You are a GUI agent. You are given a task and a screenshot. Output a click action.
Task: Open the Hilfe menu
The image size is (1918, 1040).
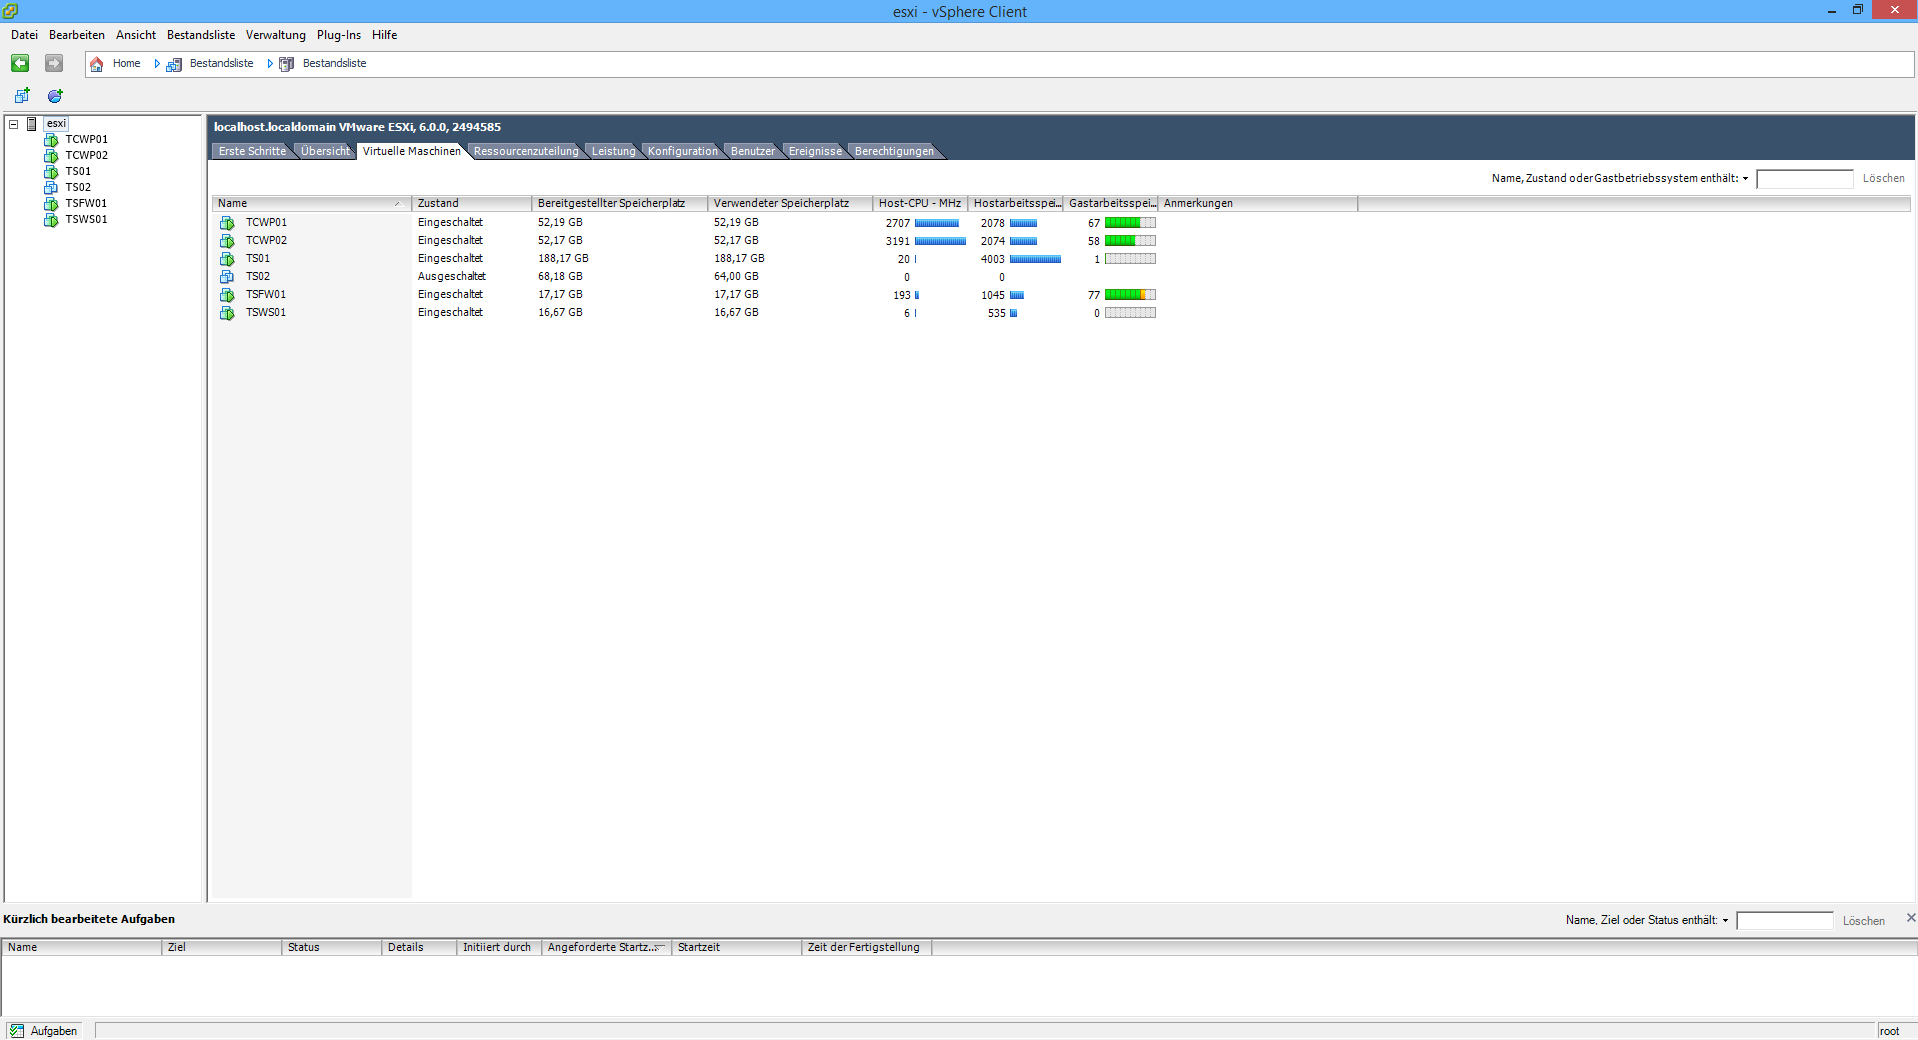click(385, 35)
